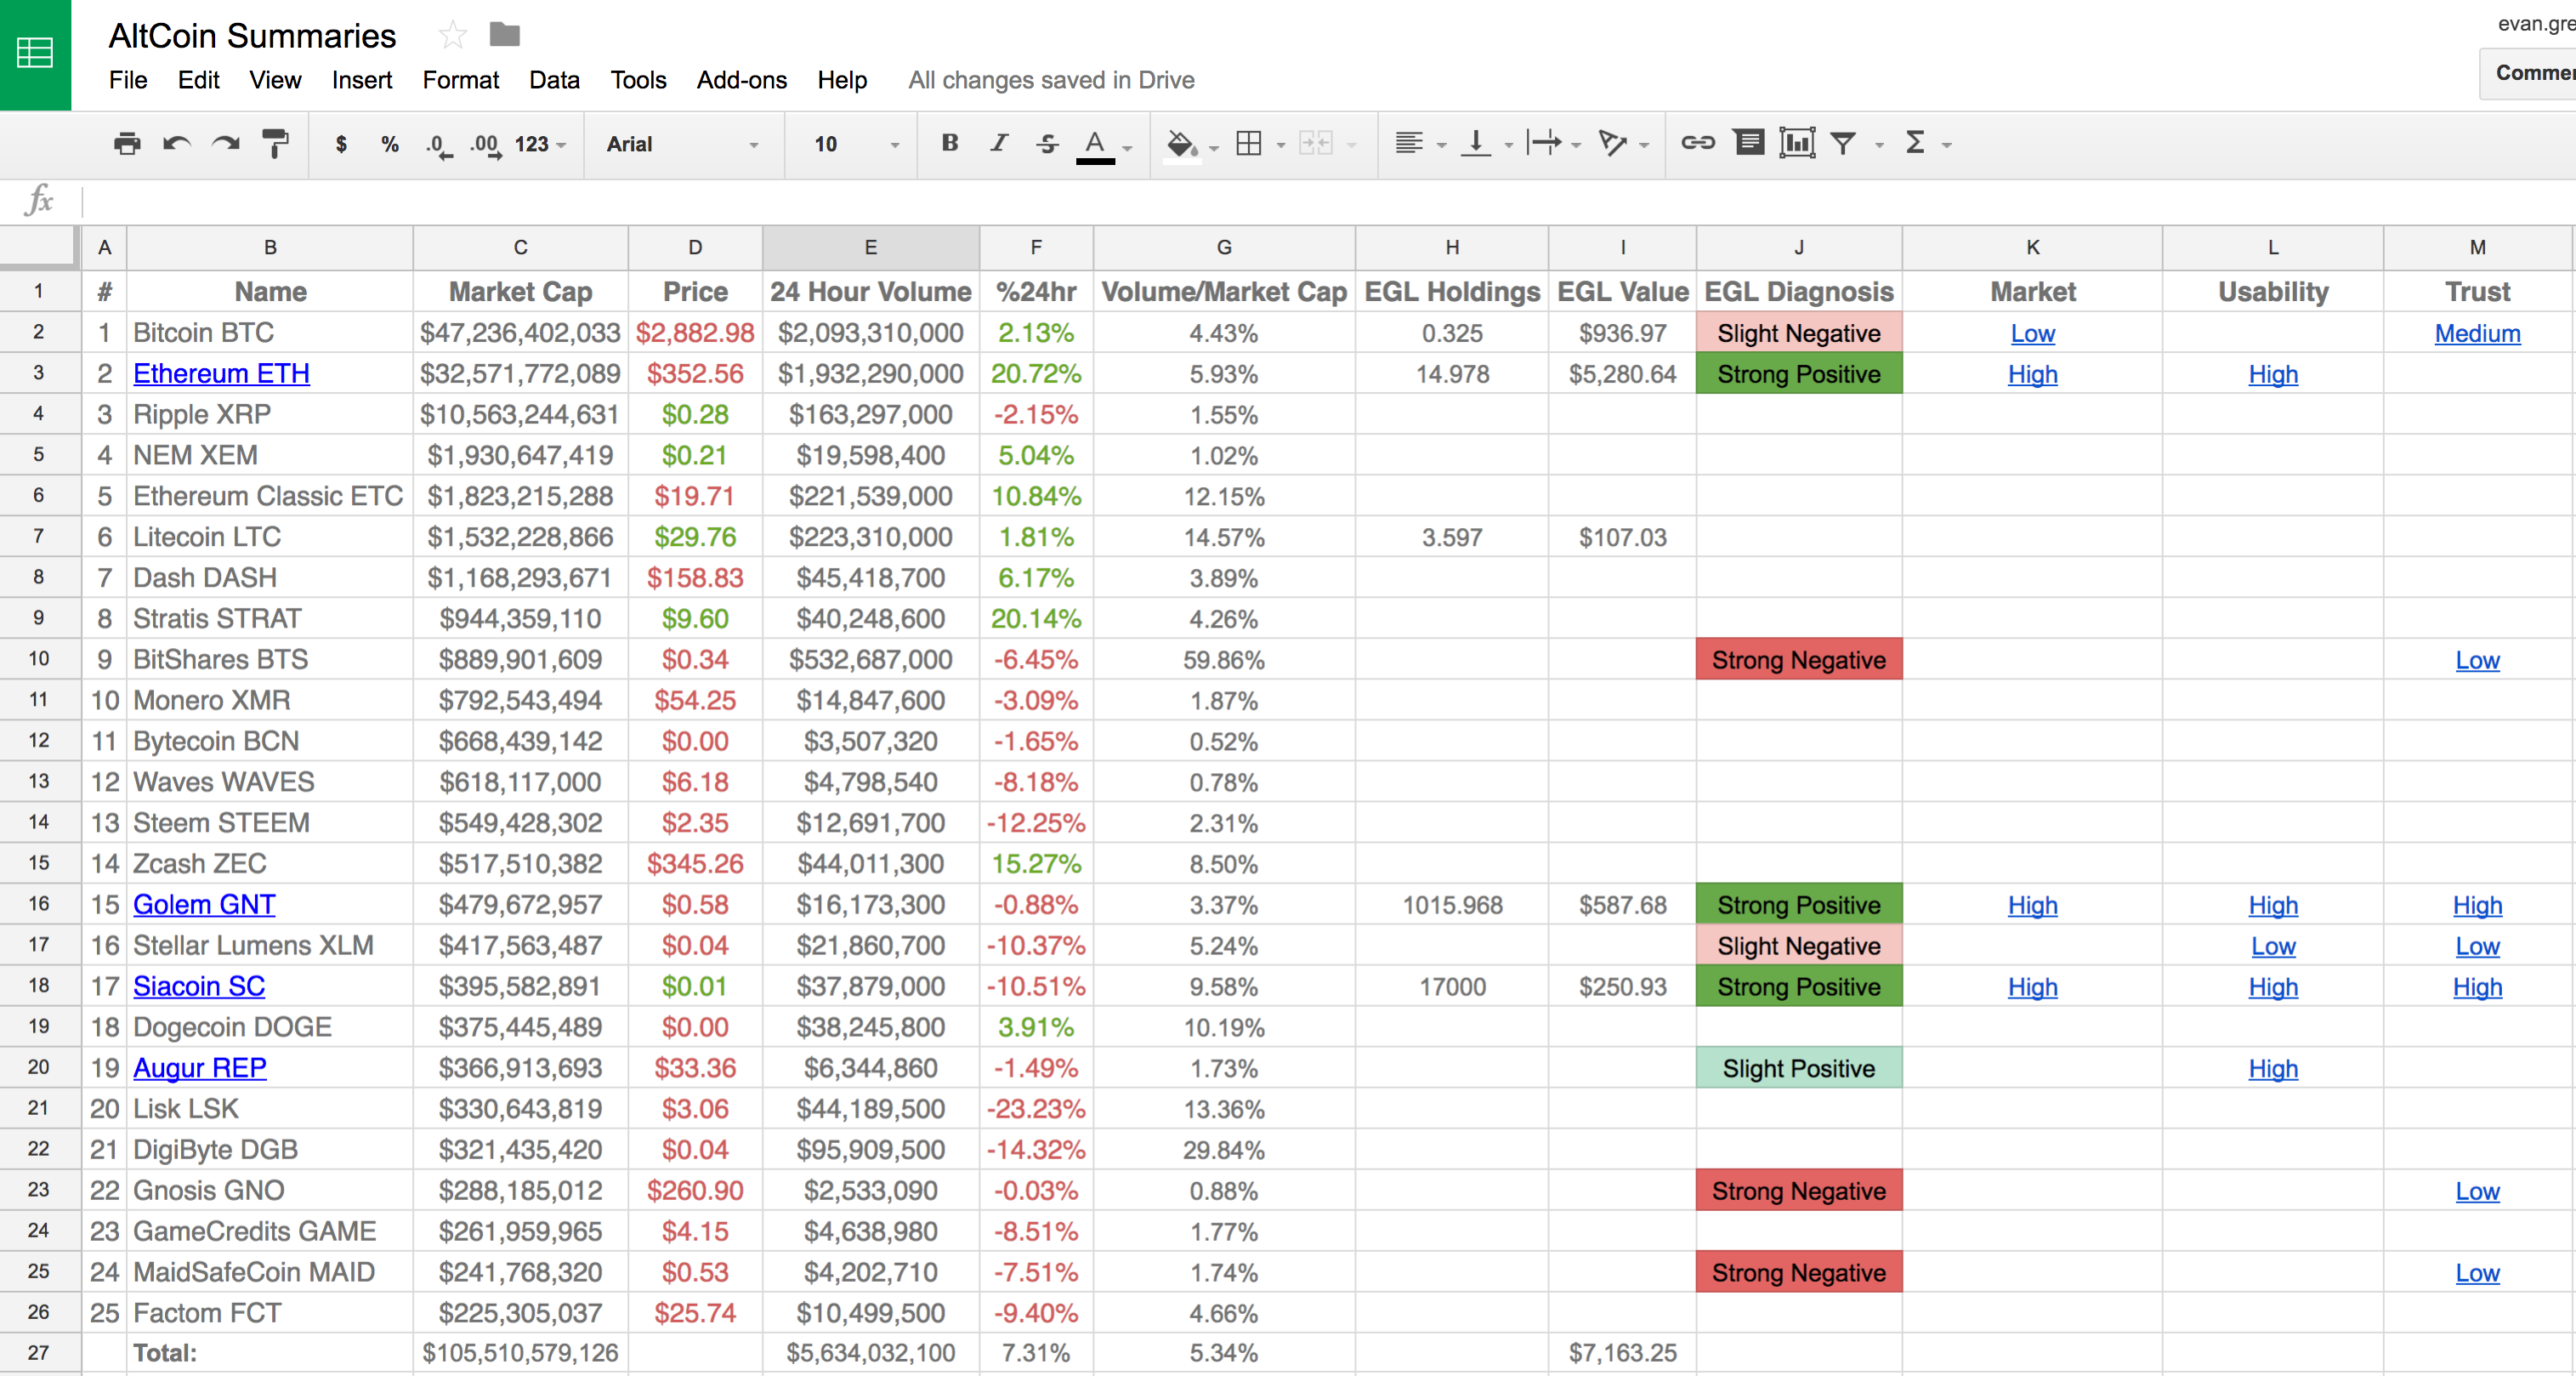This screenshot has width=2576, height=1376.
Task: Click the Filter funnel icon
Action: click(1843, 144)
